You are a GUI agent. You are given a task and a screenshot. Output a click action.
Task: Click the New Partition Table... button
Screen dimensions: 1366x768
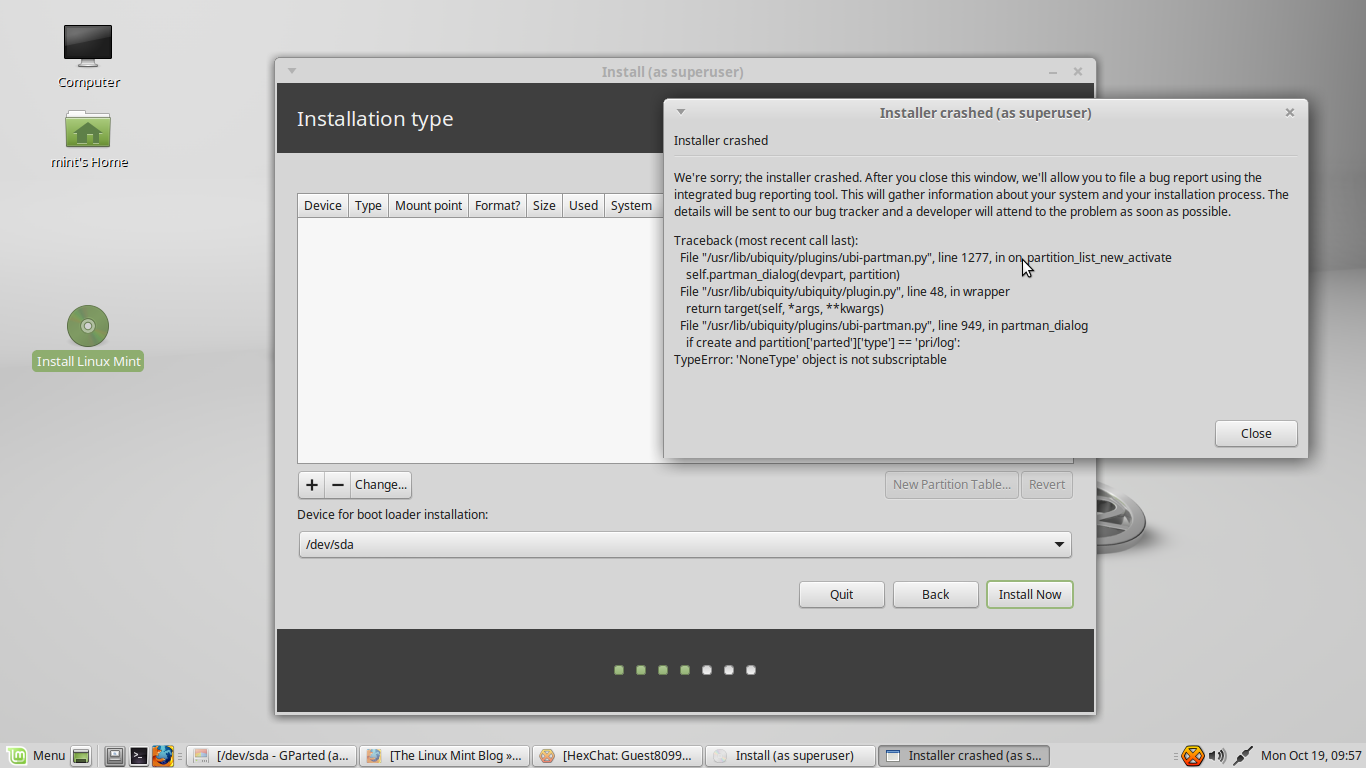(x=951, y=484)
